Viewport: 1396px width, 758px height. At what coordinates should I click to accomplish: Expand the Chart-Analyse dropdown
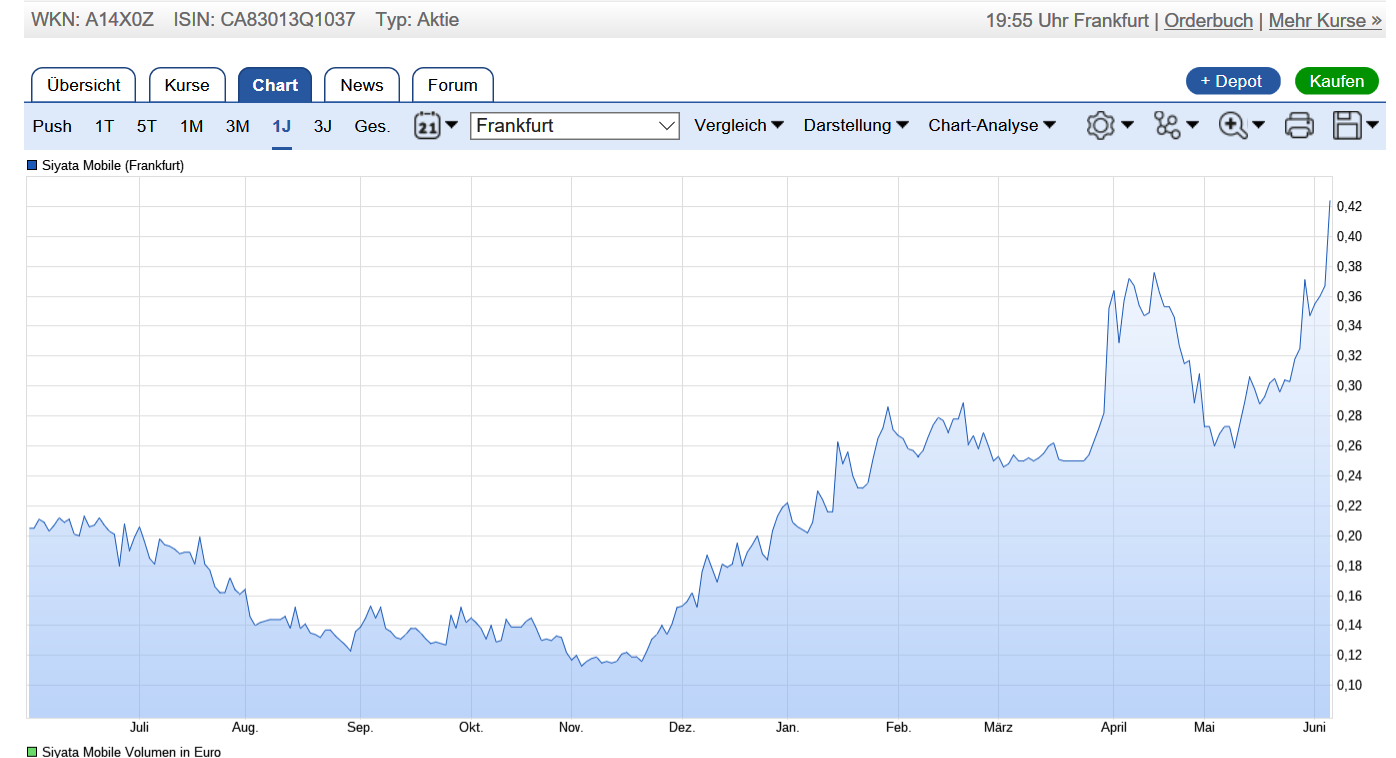[992, 126]
